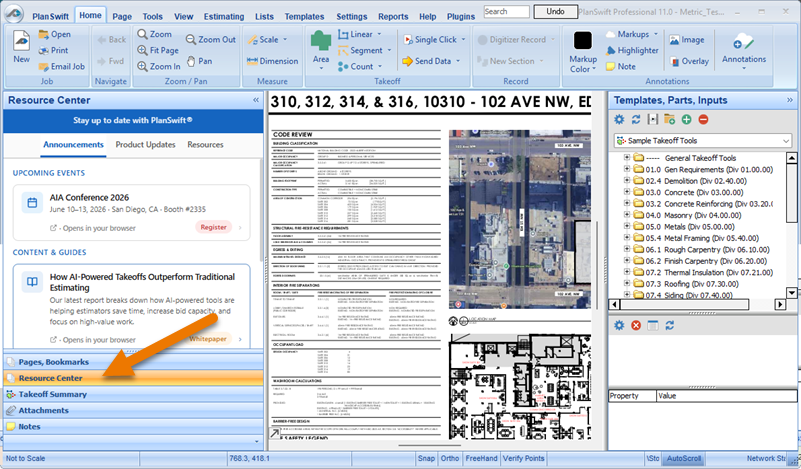Toggle Ortho mode in the status bar
The image size is (801, 469).
[450, 458]
